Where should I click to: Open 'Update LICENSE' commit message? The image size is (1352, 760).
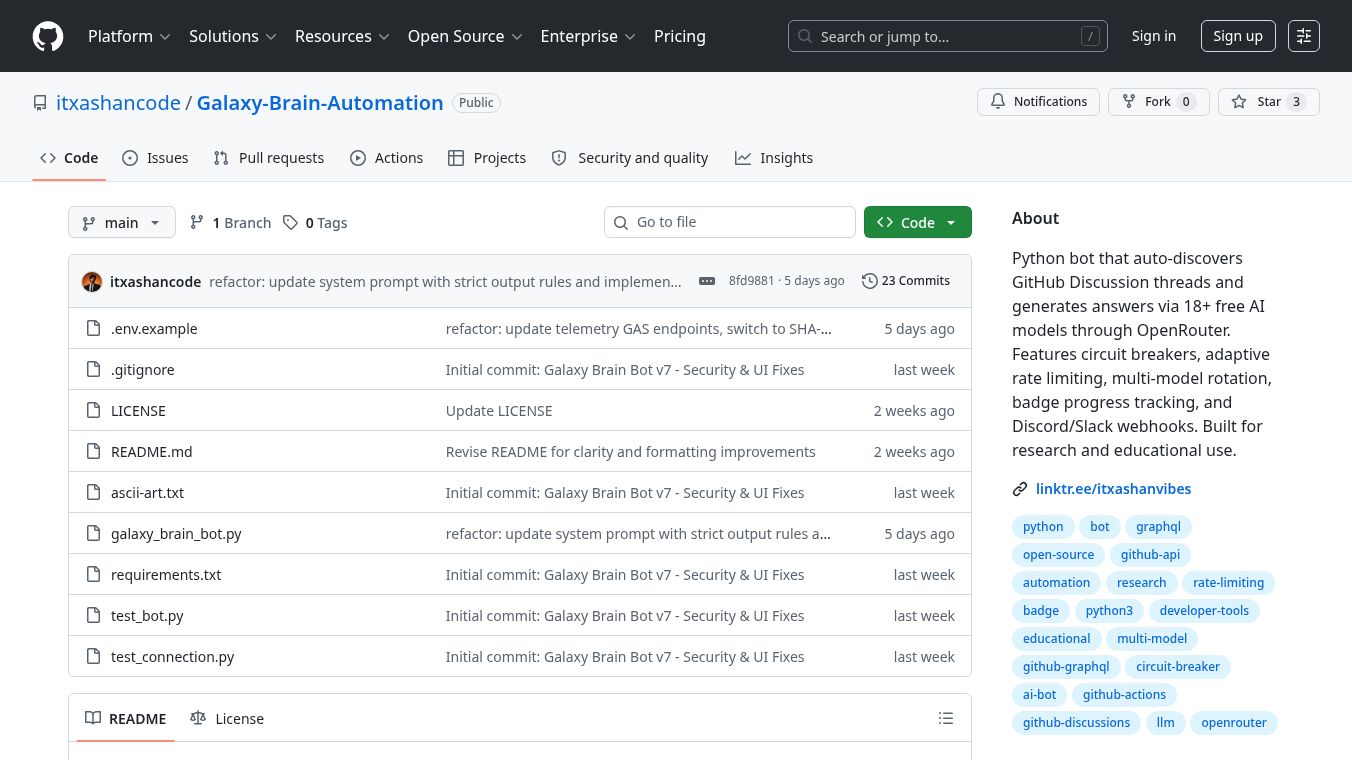click(499, 411)
